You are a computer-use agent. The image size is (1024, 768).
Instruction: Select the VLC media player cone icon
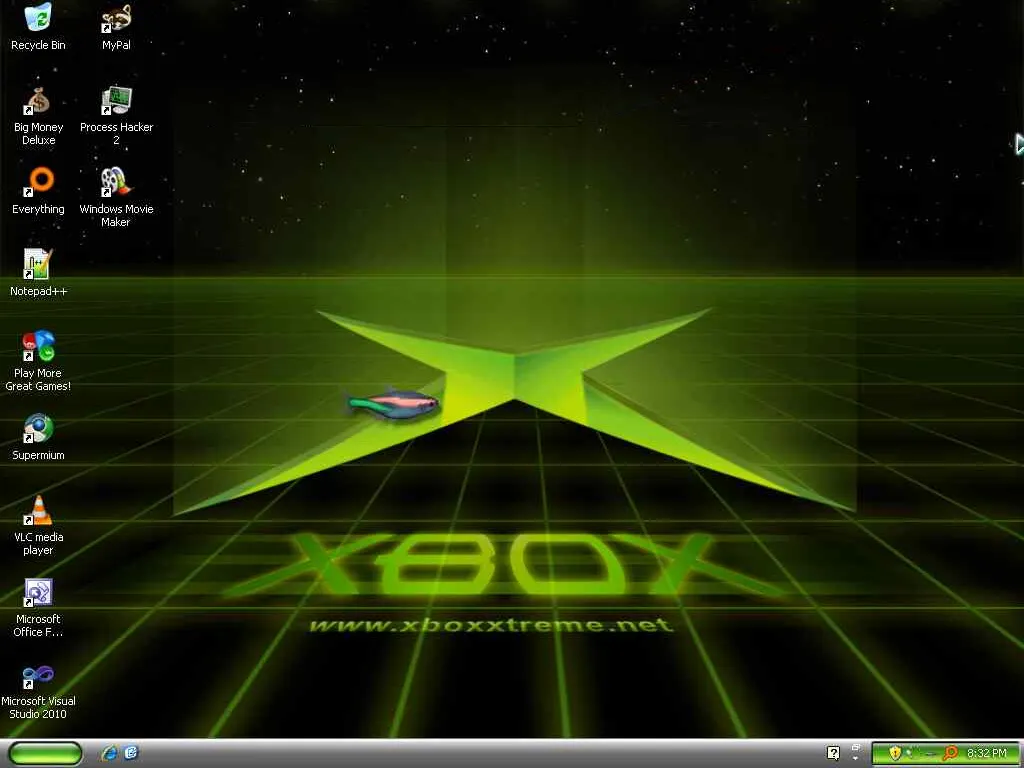click(x=38, y=526)
